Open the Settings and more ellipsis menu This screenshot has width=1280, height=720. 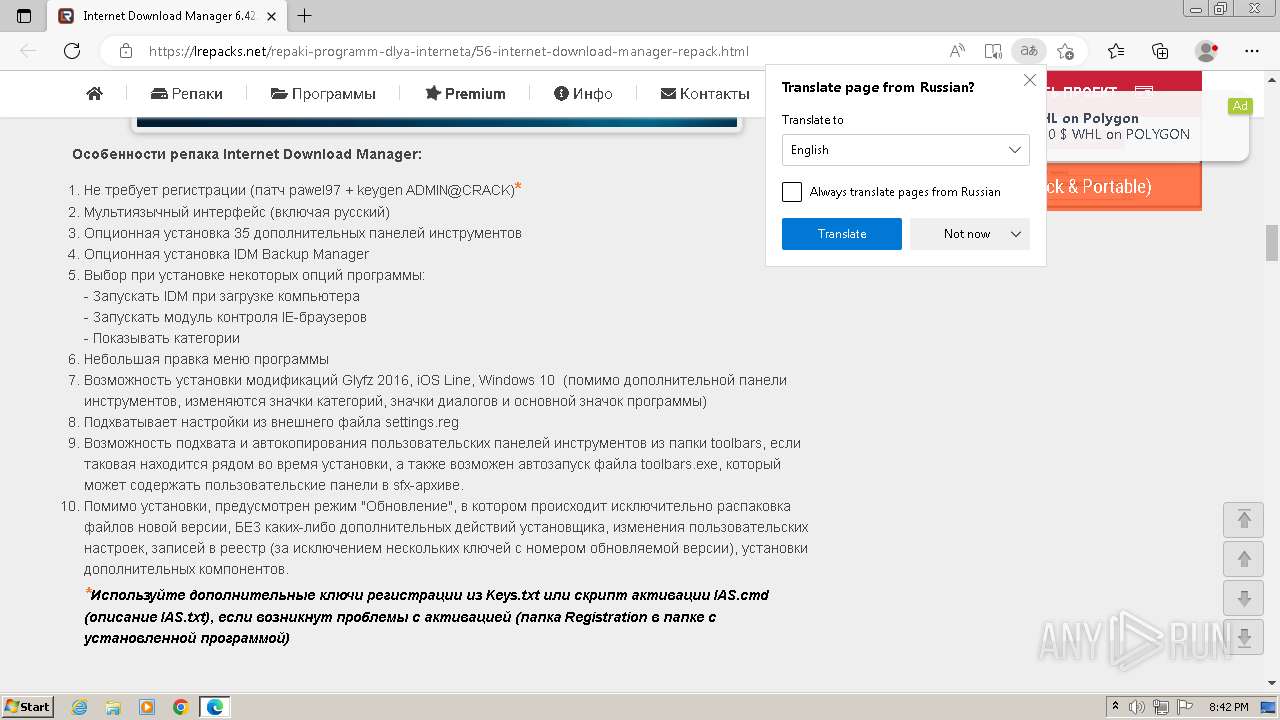1252,51
